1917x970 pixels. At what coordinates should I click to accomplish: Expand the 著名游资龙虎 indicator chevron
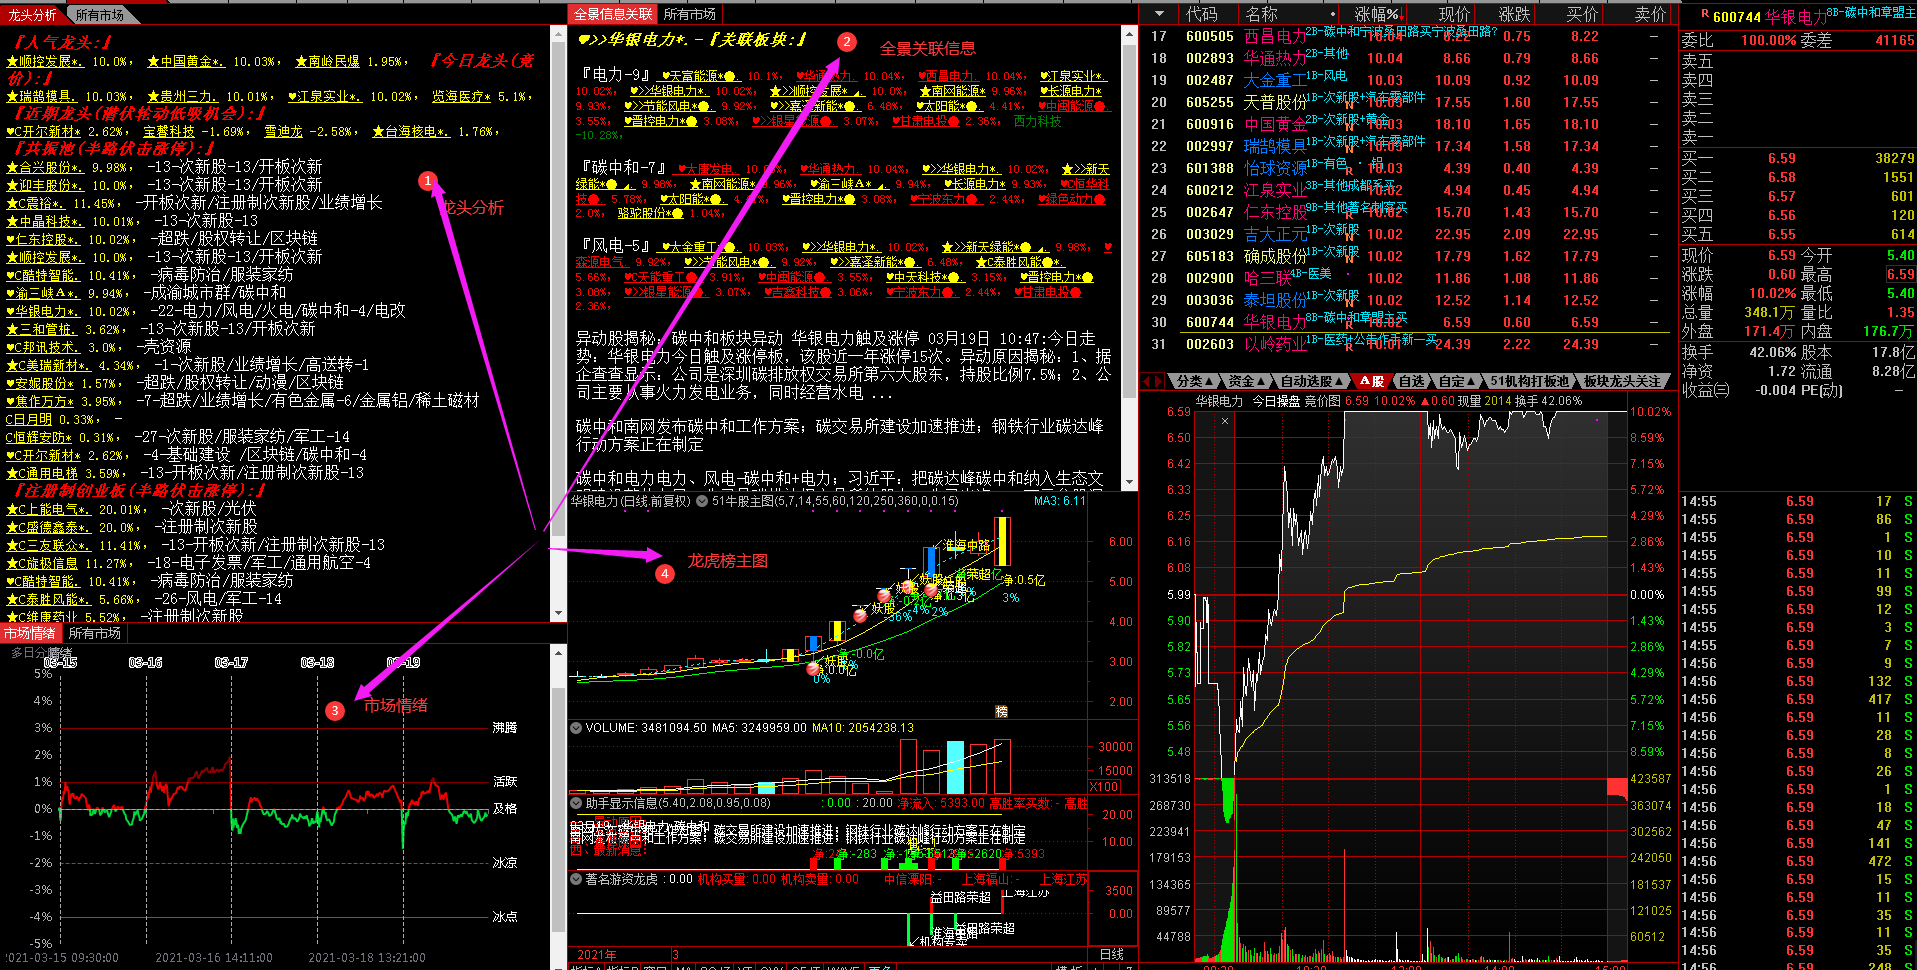(576, 879)
